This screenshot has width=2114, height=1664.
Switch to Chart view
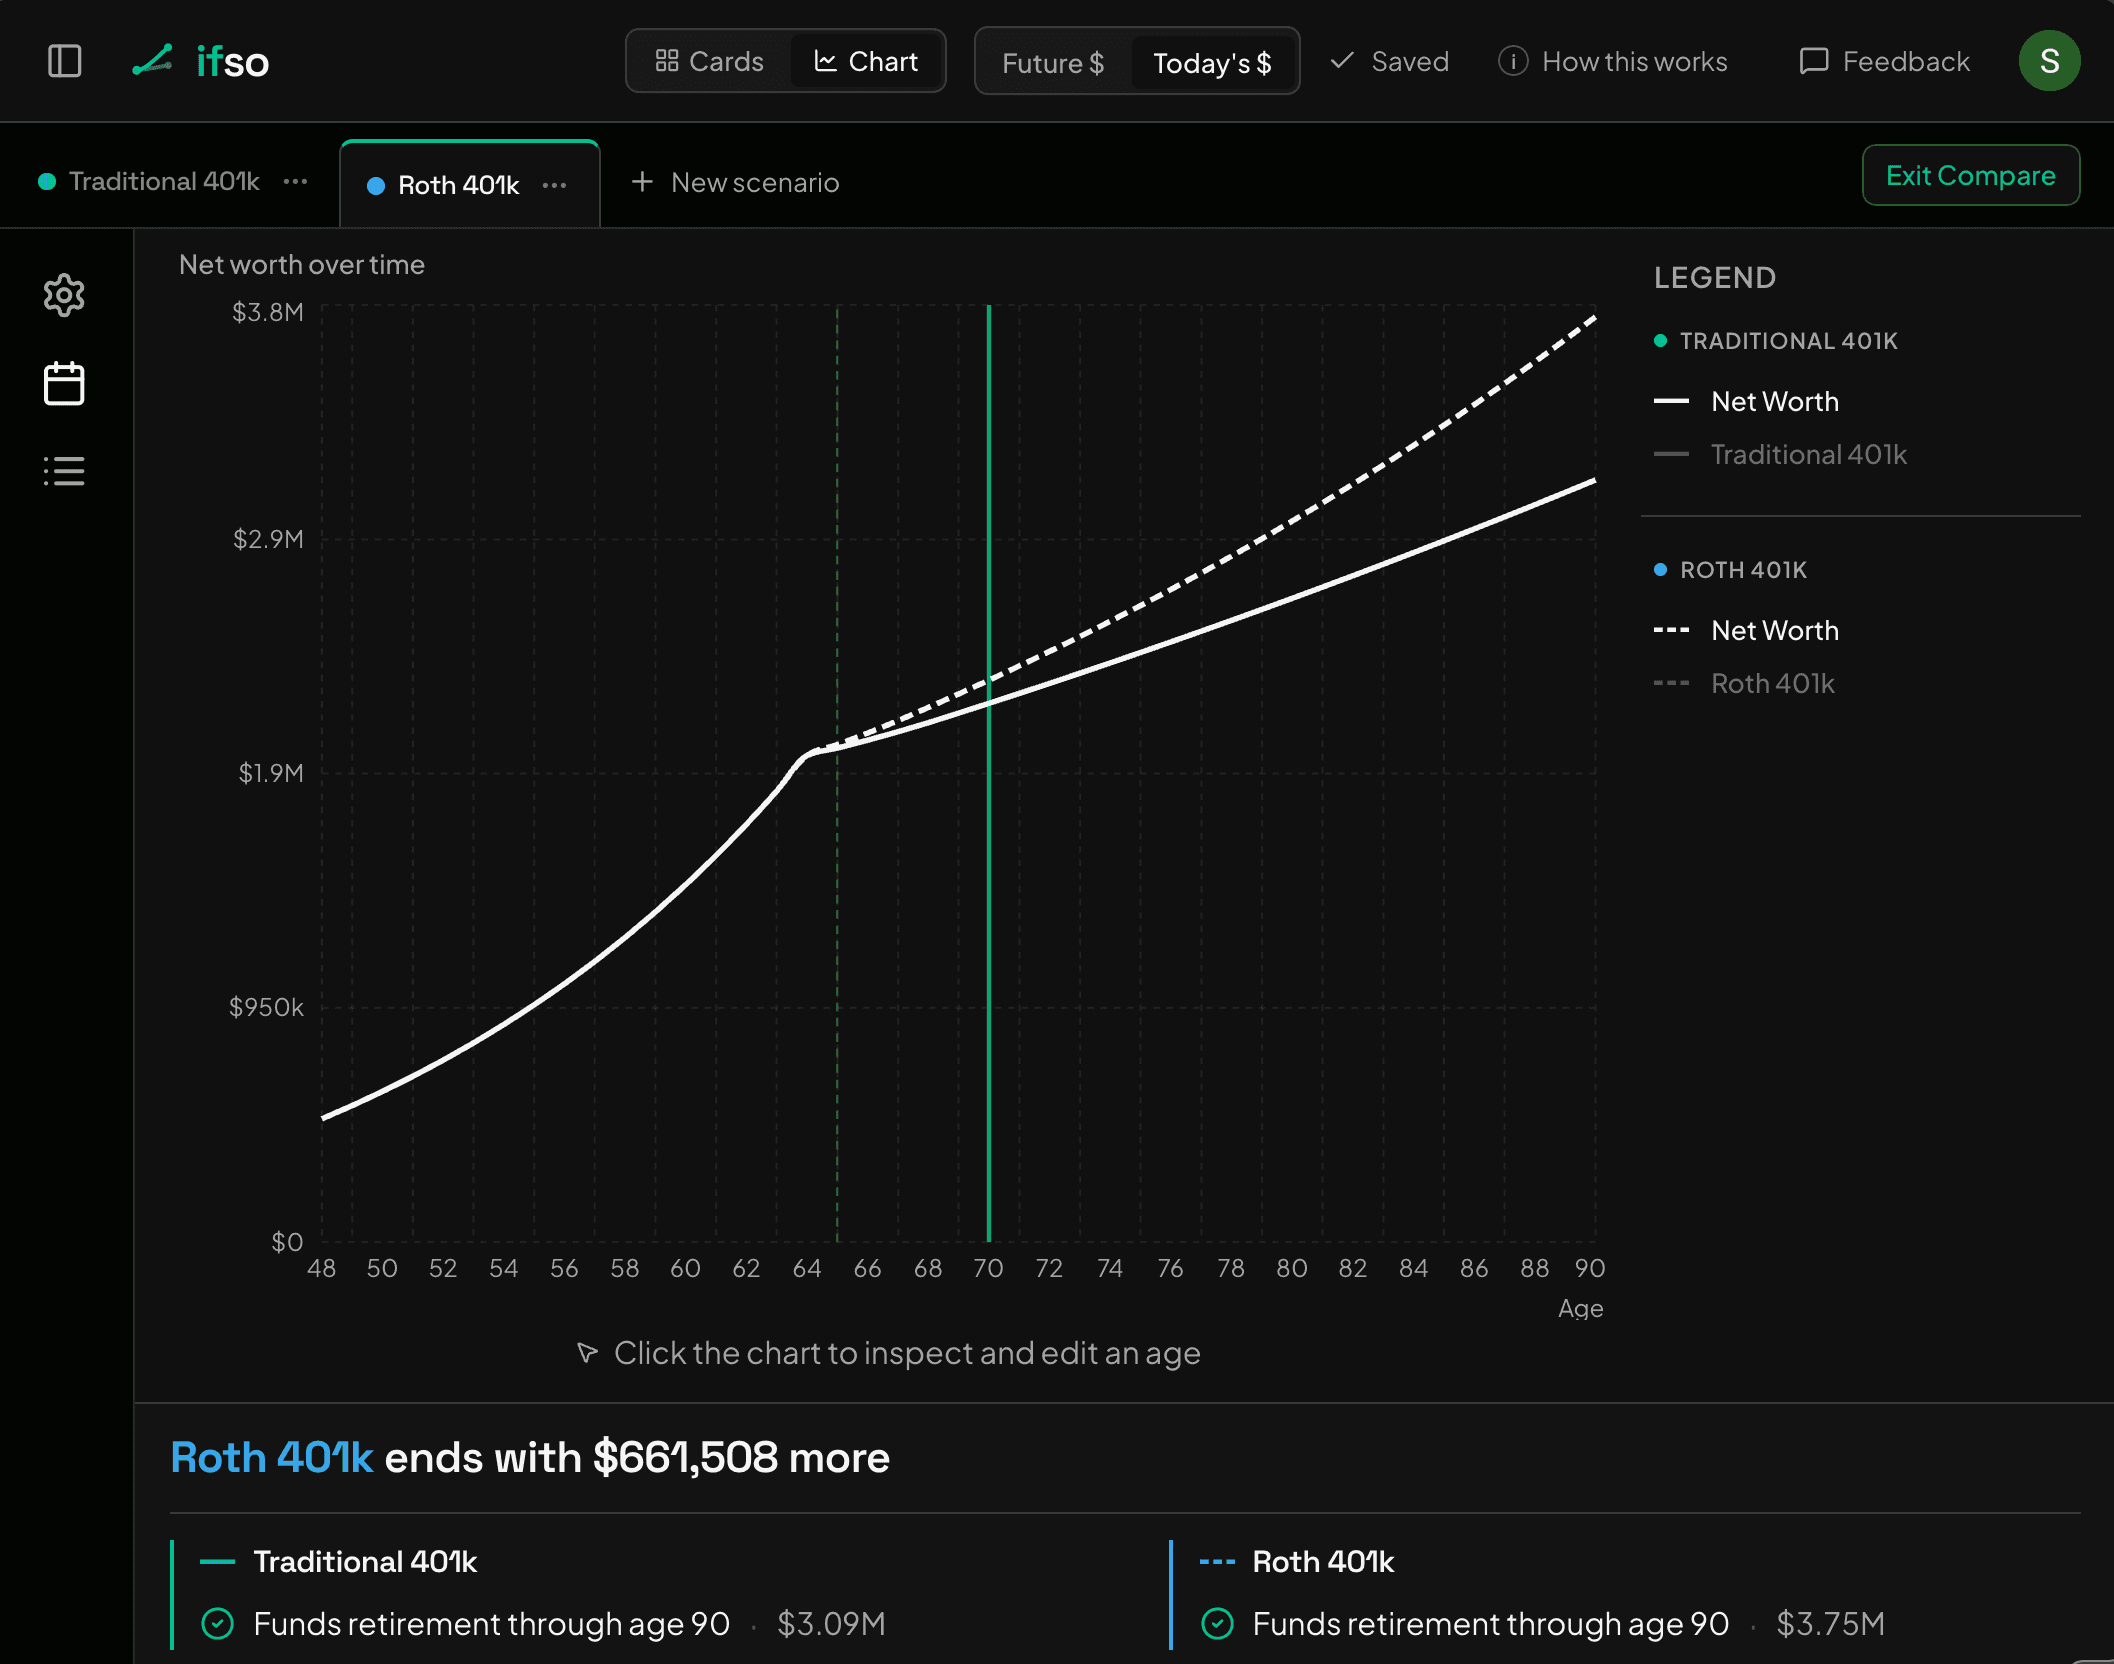[x=866, y=61]
